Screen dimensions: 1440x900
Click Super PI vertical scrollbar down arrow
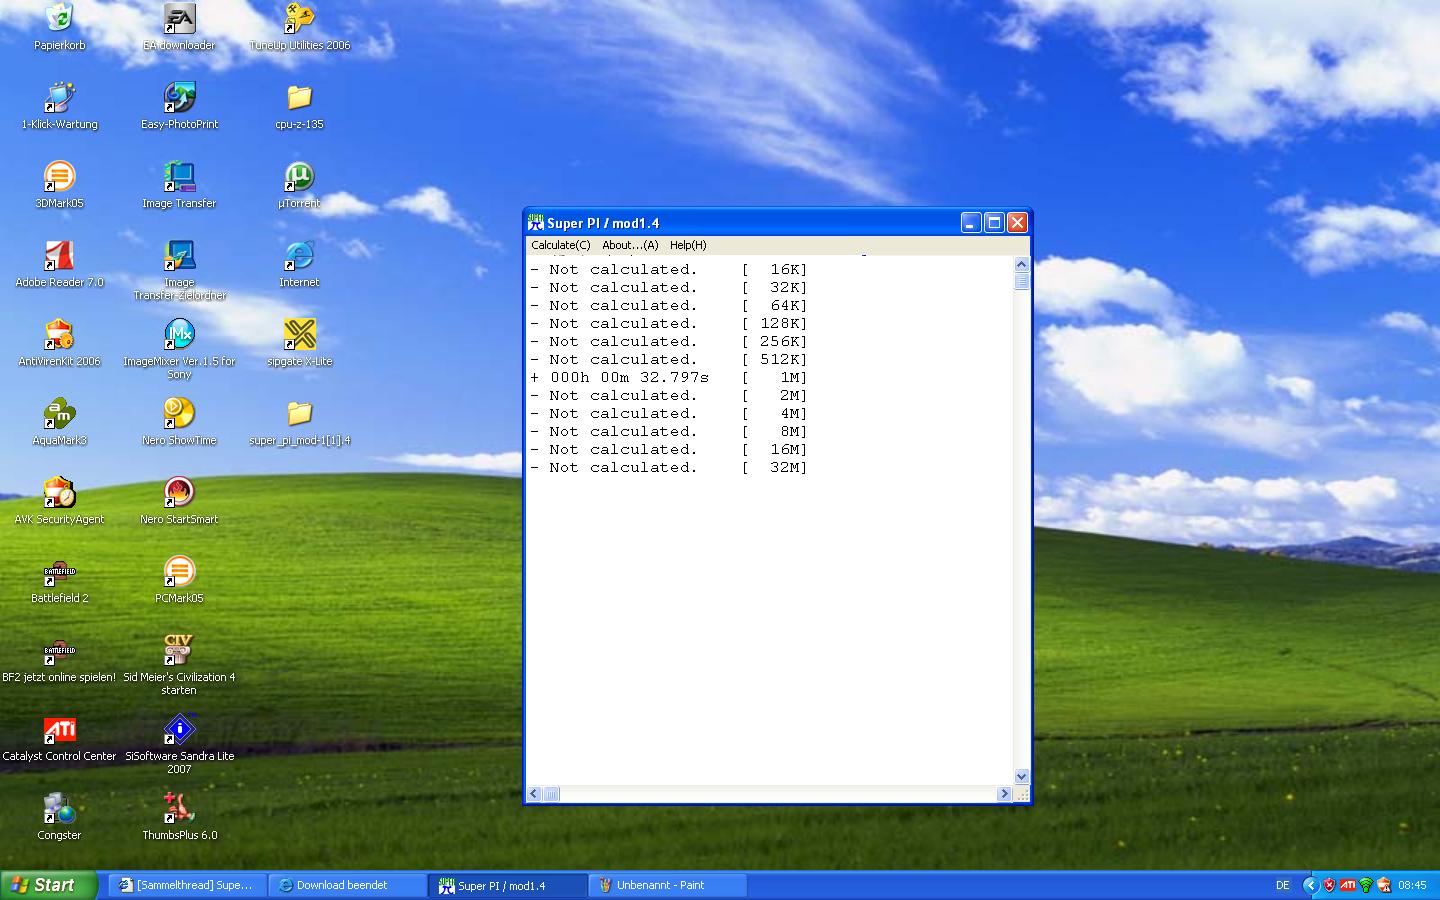coord(1021,776)
